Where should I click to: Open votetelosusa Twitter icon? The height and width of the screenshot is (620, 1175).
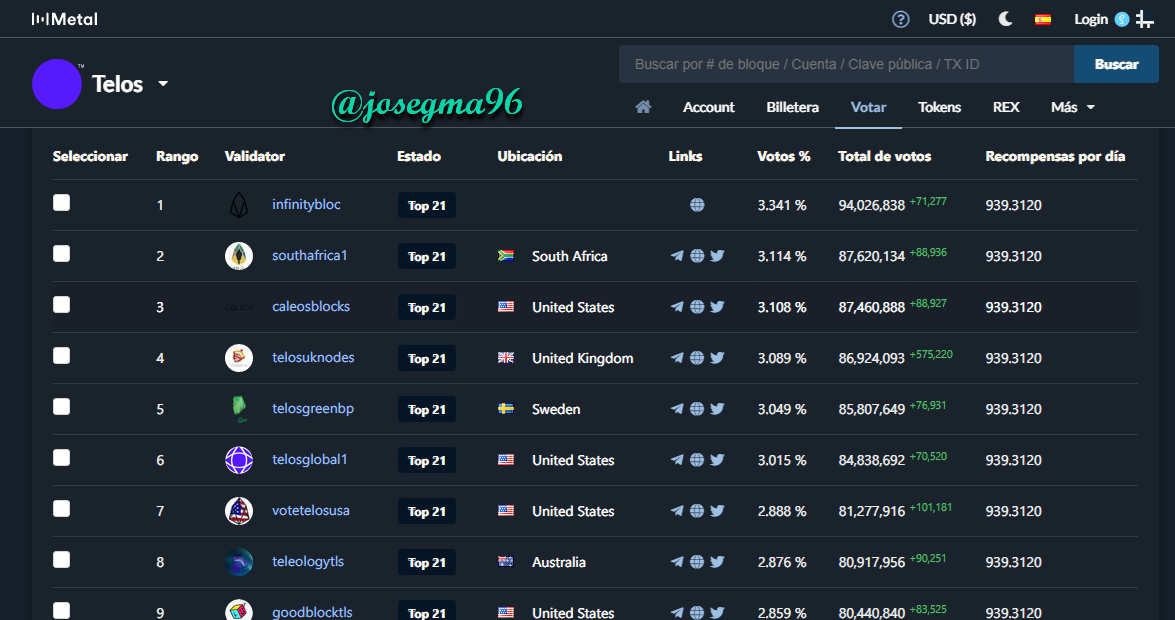point(717,511)
